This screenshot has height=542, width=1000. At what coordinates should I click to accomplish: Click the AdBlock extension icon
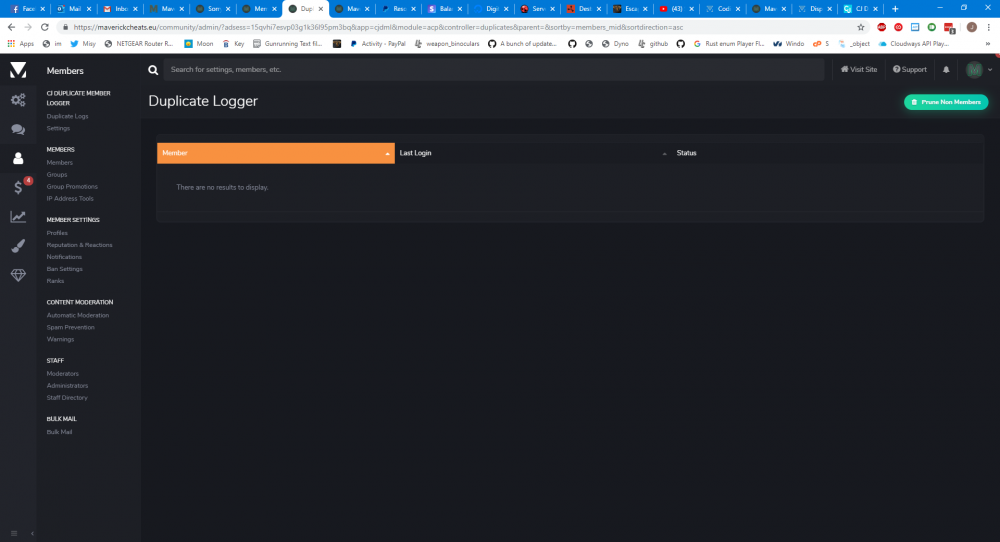pyautogui.click(x=880, y=27)
